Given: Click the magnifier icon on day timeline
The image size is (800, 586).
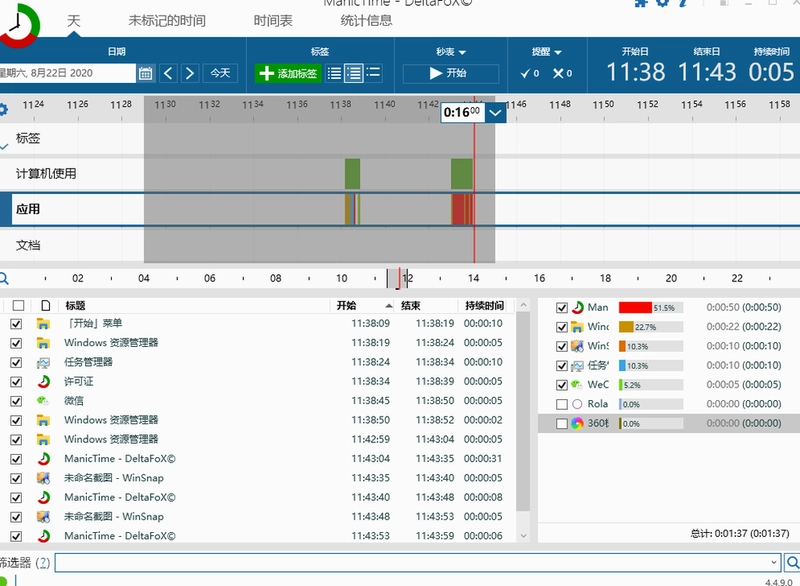Looking at the screenshot, I should pos(4,278).
